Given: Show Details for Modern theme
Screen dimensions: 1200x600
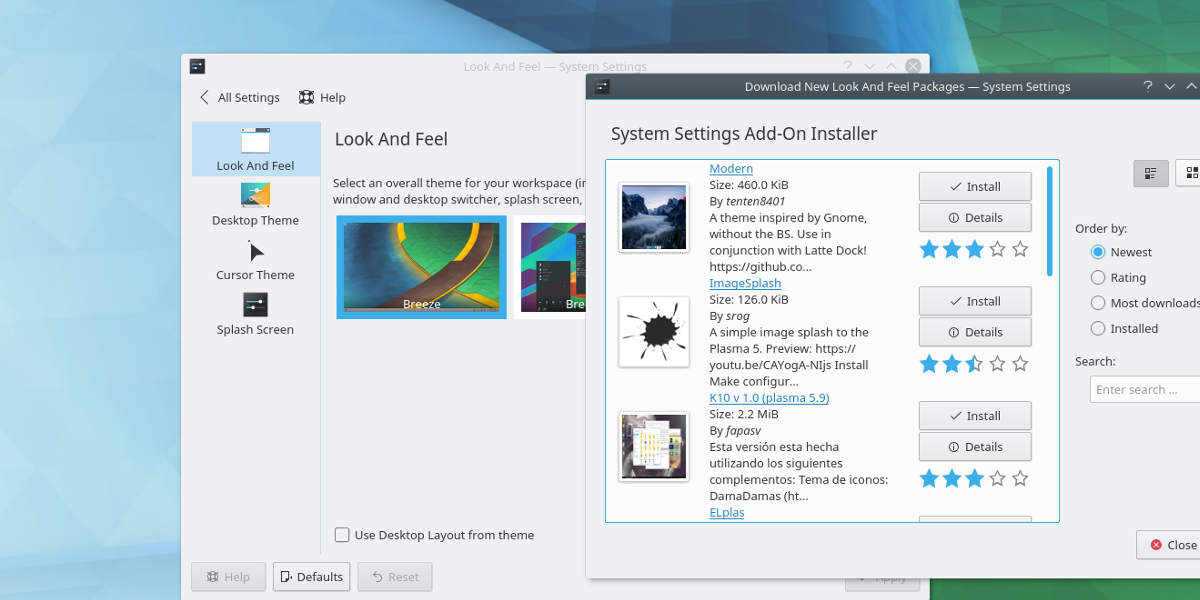Looking at the screenshot, I should click(x=975, y=217).
